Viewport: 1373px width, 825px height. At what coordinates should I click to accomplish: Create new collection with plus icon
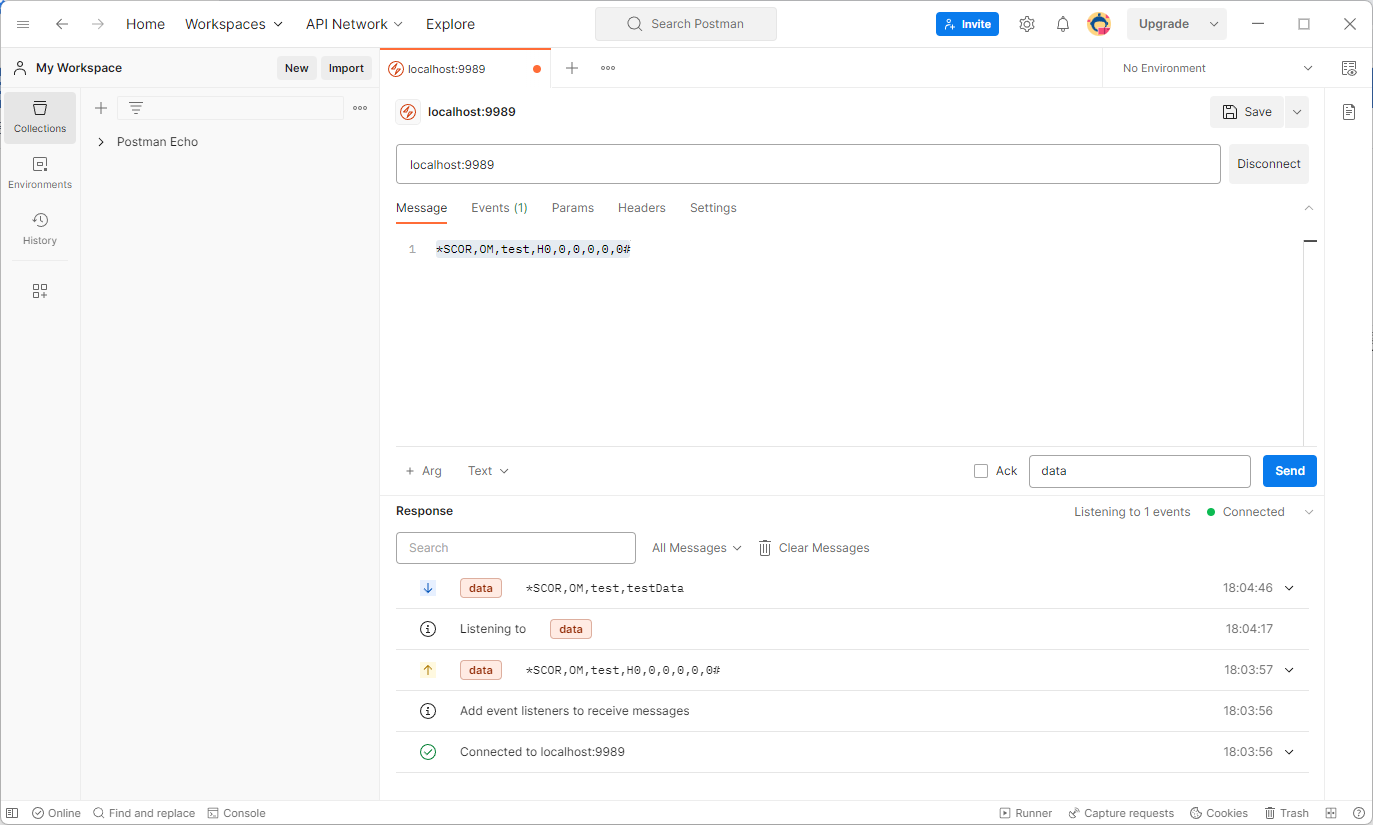[100, 108]
